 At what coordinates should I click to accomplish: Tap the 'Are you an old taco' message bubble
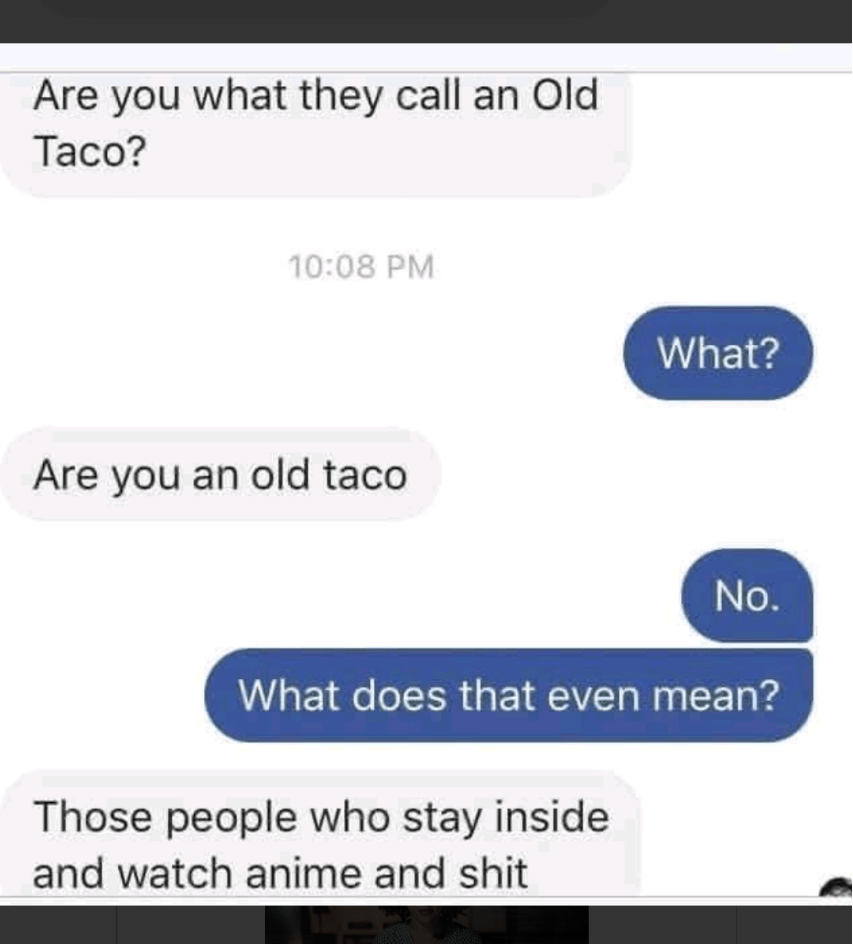click(221, 474)
